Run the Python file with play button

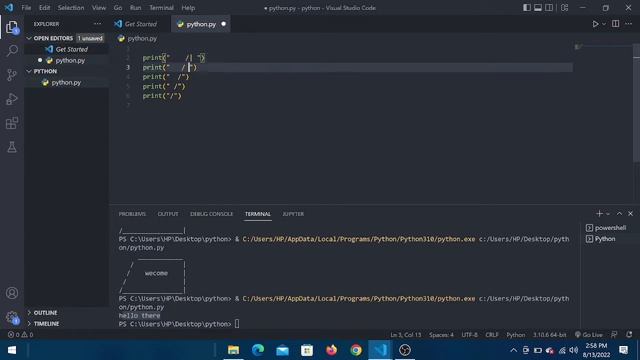[595, 24]
